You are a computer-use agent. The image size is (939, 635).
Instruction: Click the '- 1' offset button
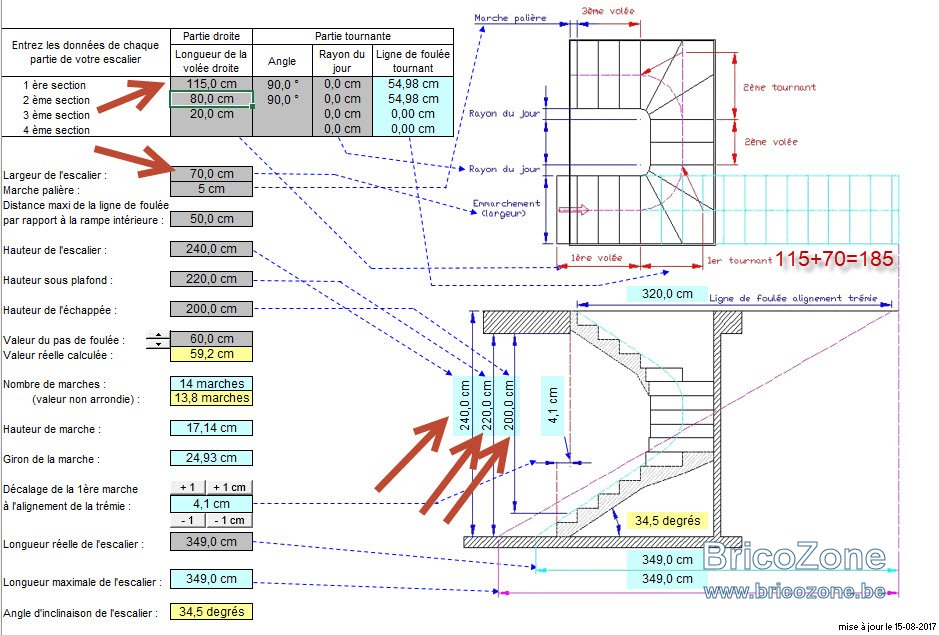pos(187,520)
